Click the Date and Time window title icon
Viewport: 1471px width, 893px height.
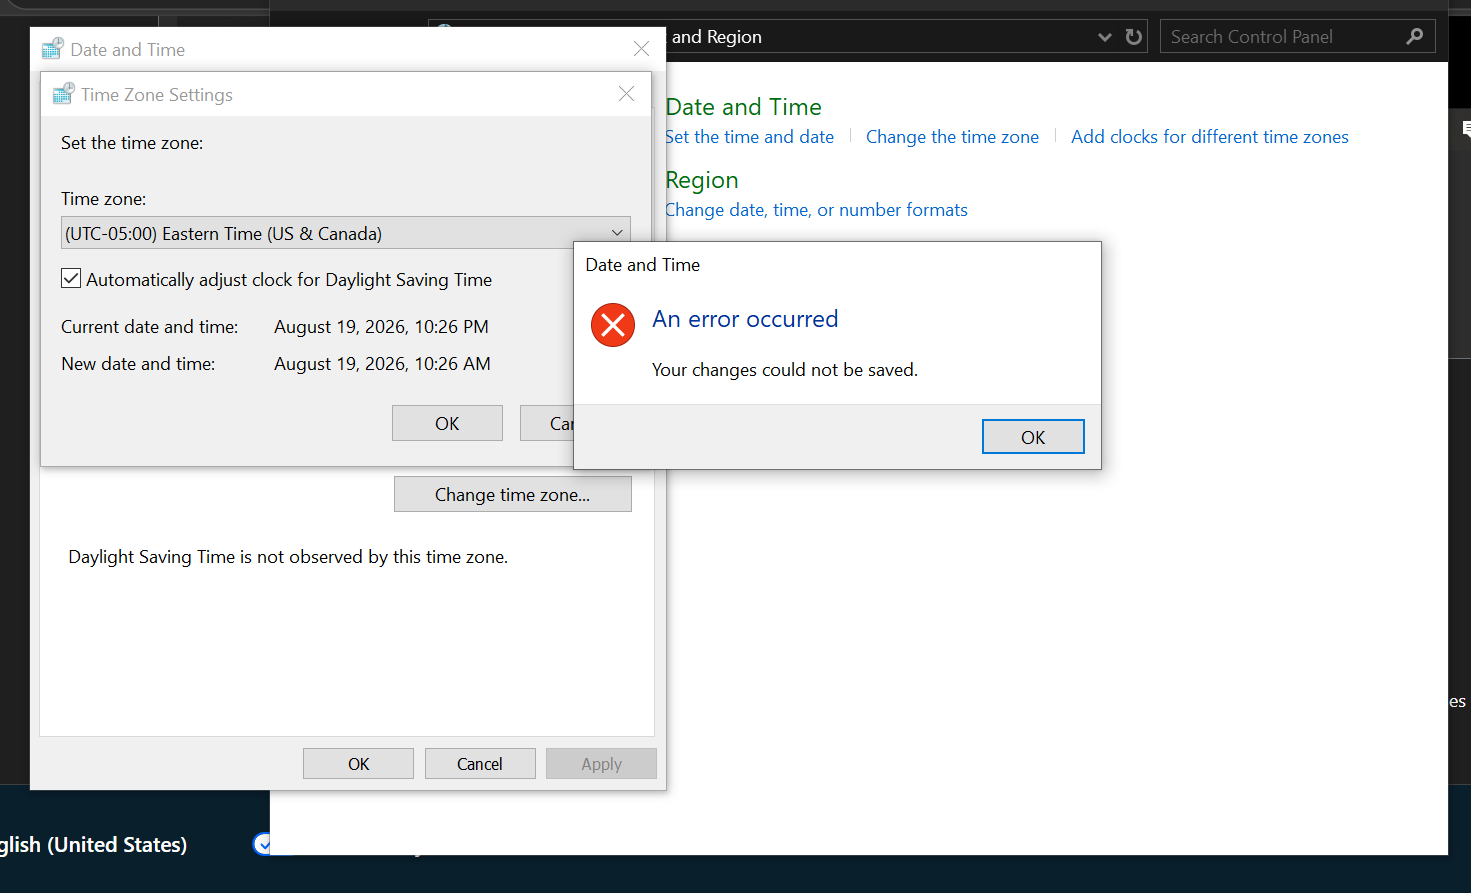(53, 49)
